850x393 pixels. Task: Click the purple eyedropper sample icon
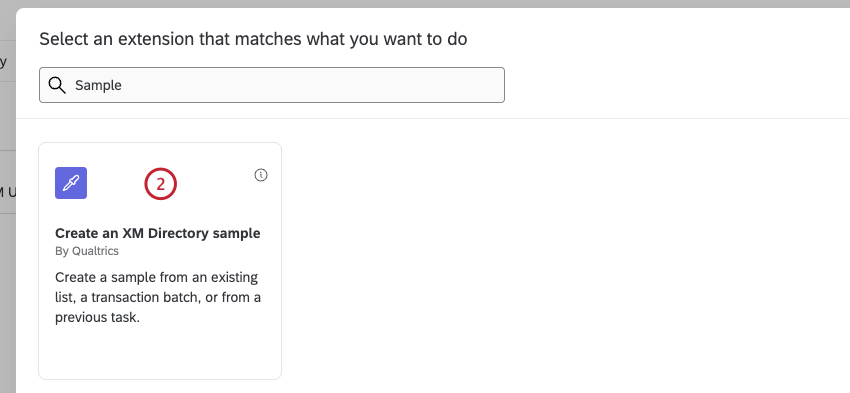tap(71, 183)
